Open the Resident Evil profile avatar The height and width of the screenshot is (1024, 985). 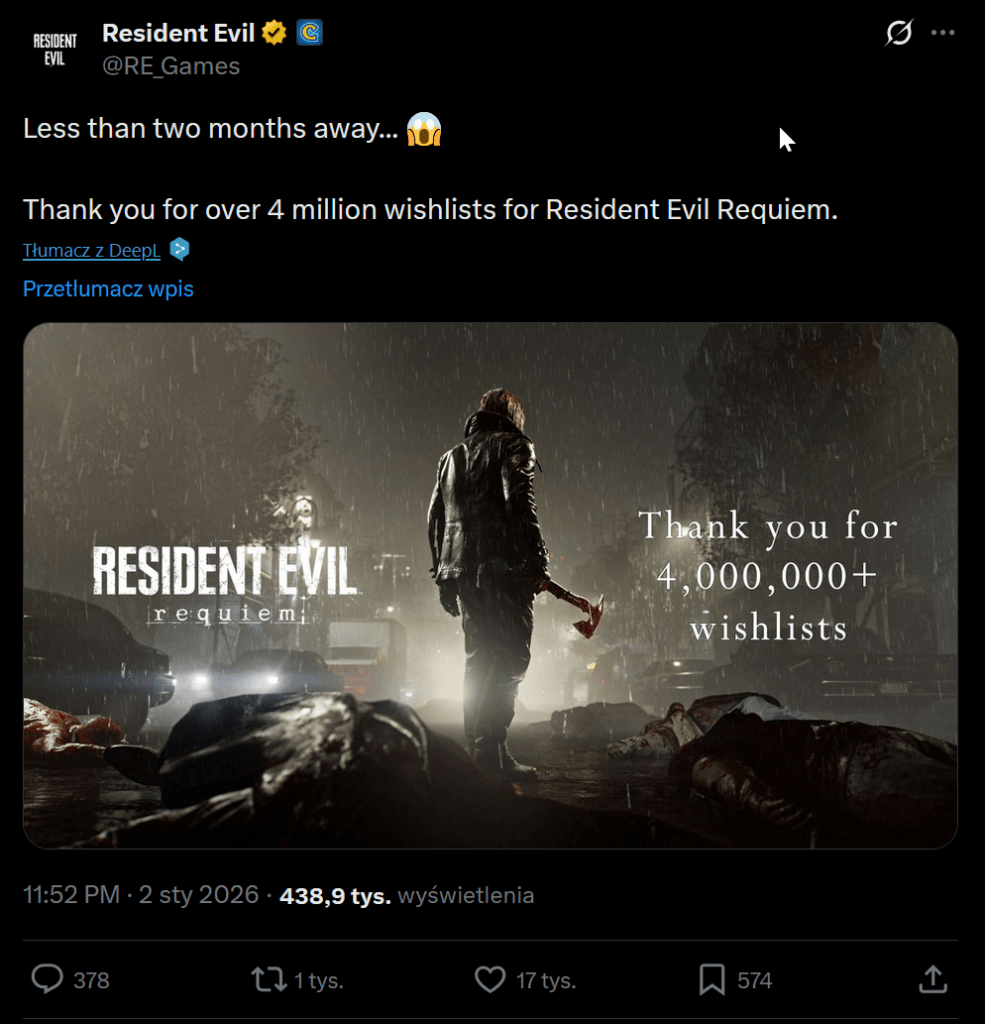[x=54, y=50]
